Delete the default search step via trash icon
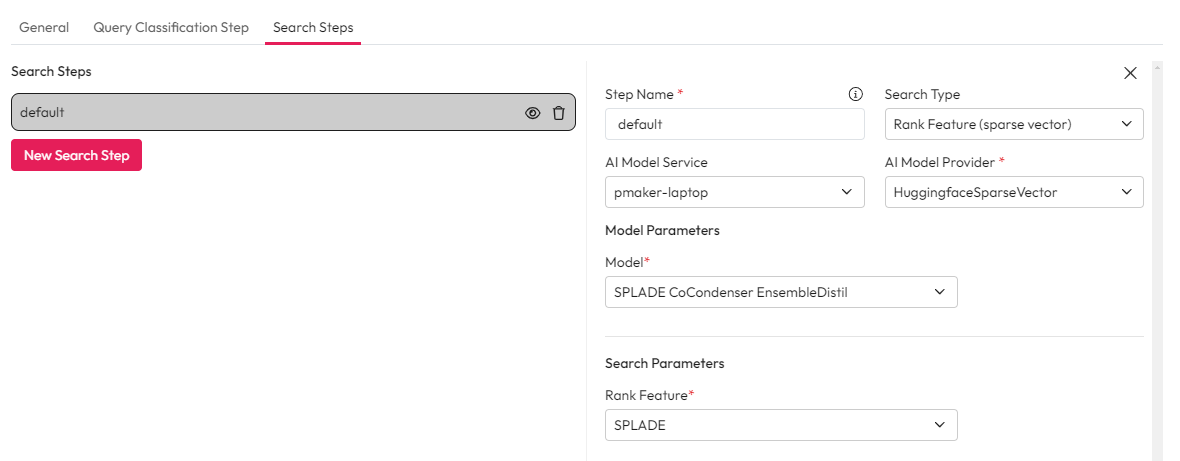The height and width of the screenshot is (461, 1180). coord(559,113)
